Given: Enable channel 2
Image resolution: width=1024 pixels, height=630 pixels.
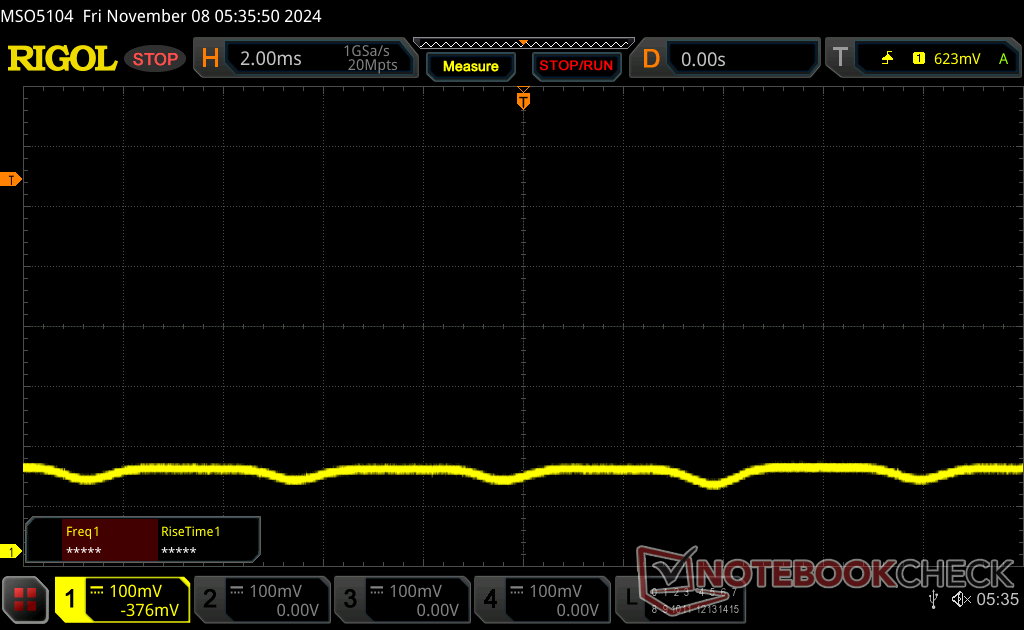Looking at the screenshot, I should [x=262, y=599].
